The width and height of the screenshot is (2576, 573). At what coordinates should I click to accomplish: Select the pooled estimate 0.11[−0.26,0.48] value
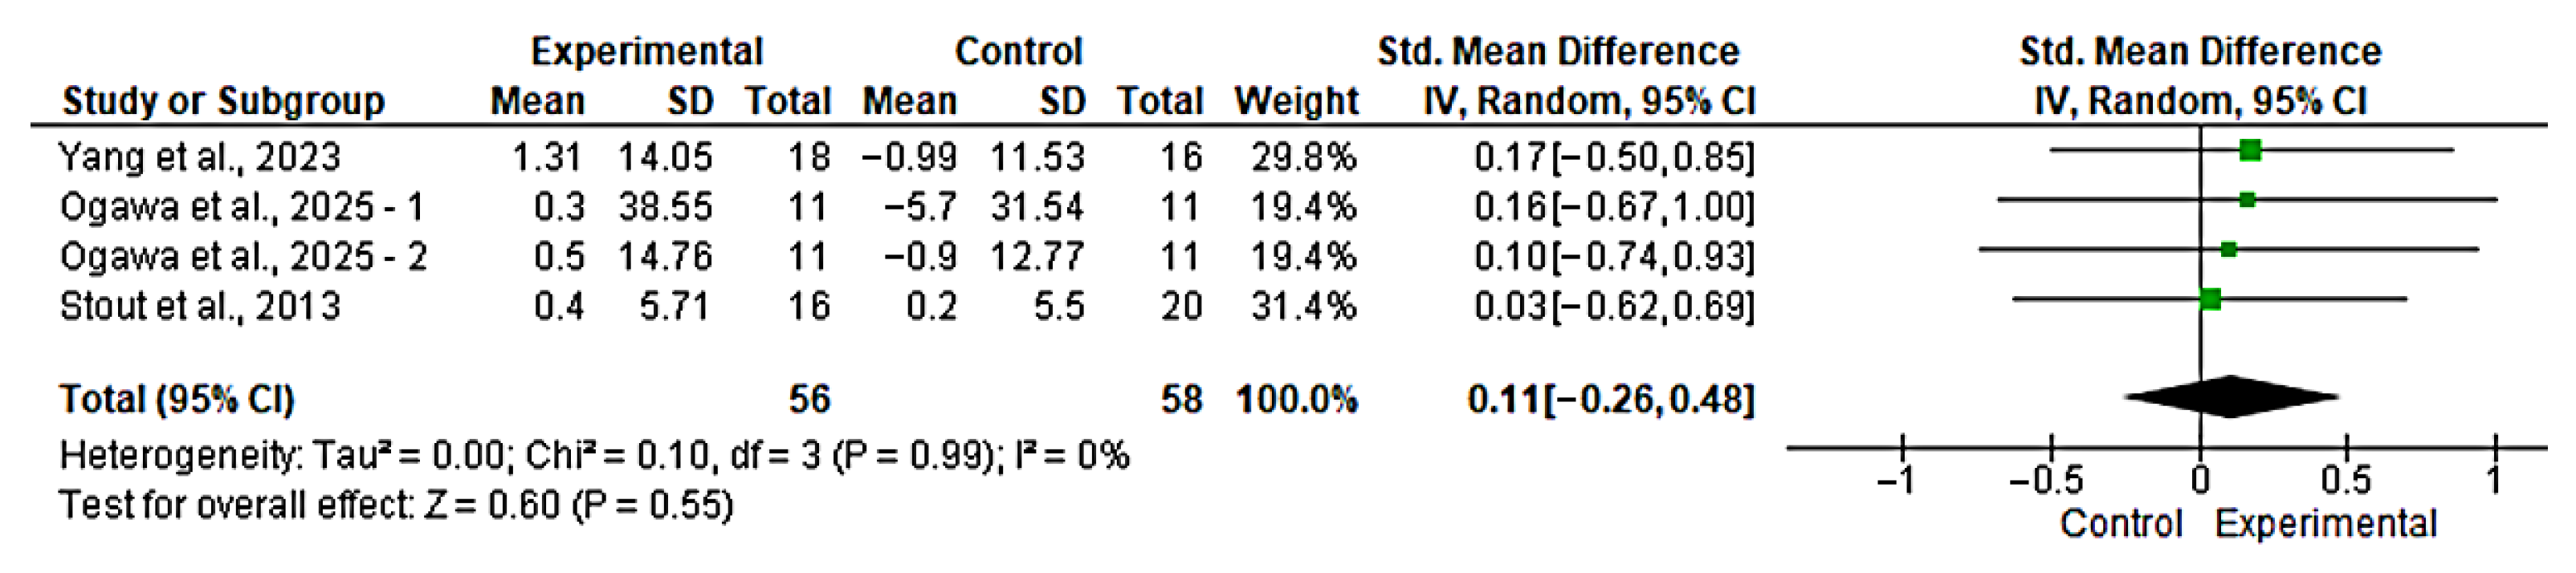(x=1610, y=400)
